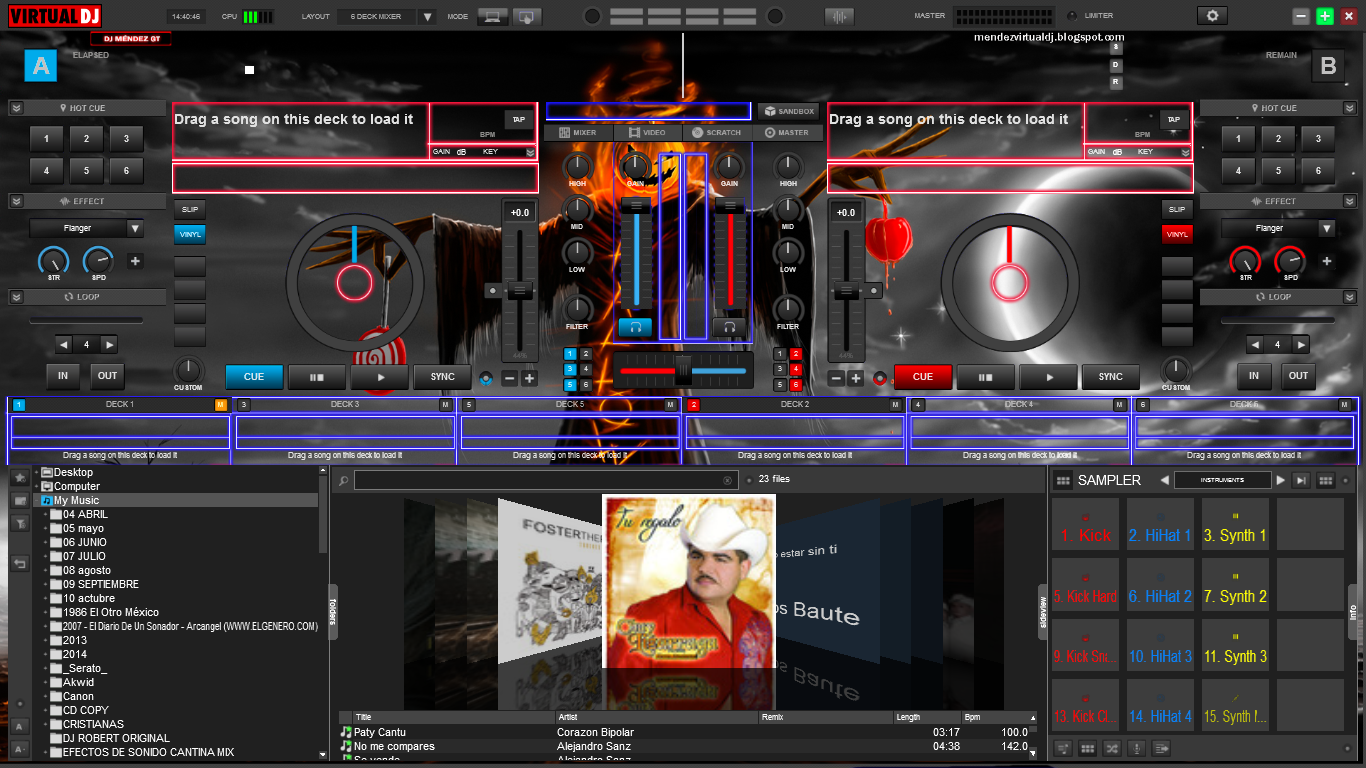
Task: Enable the SANDBOX button
Action: [788, 111]
